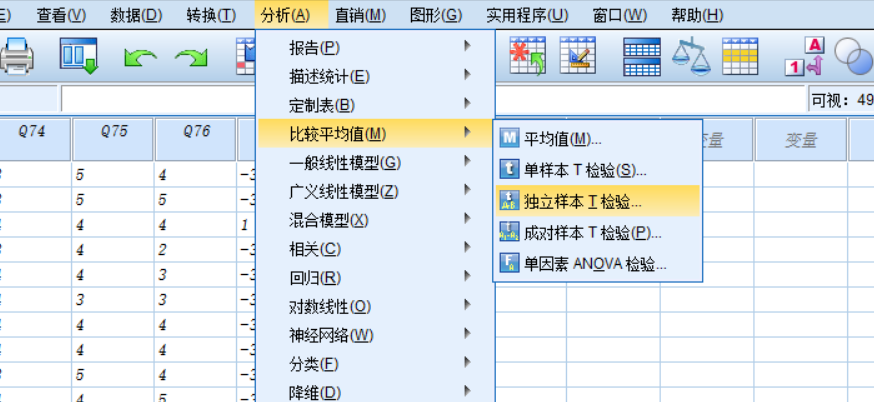874x402 pixels.
Task: Expand the 广义线性模型(Z) submenu arrow
Action: click(x=468, y=190)
